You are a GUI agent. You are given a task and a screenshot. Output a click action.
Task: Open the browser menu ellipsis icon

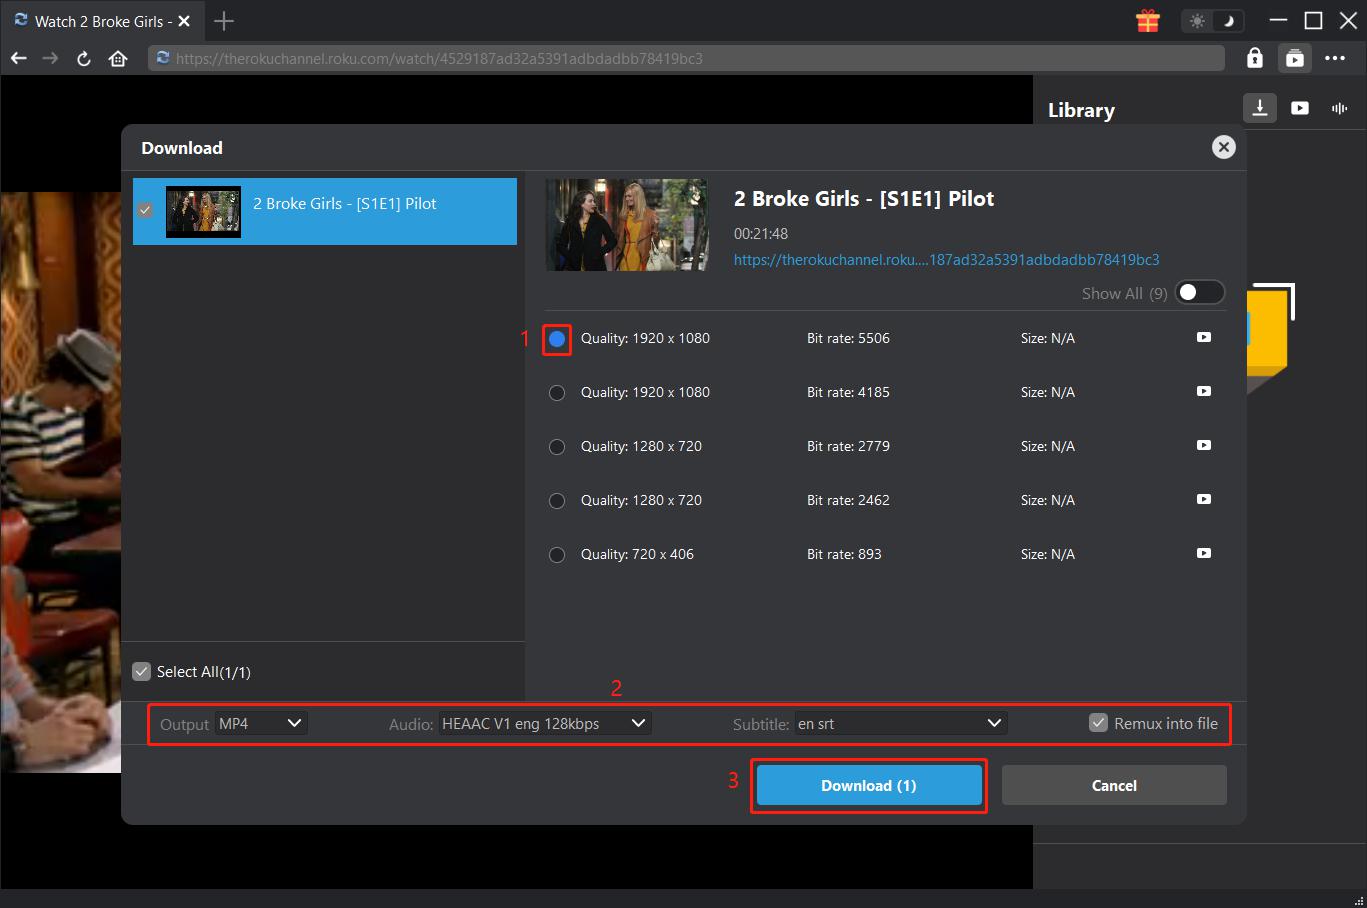(1335, 57)
